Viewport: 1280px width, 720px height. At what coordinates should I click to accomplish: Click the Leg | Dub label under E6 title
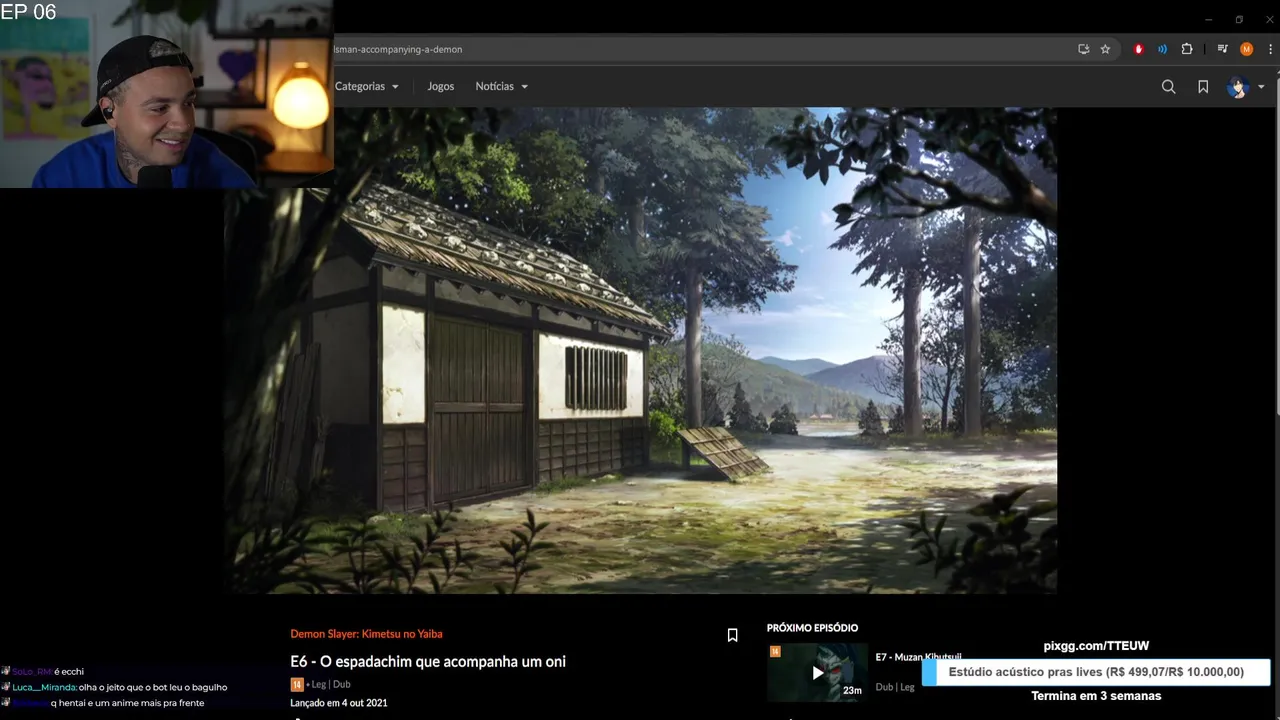pyautogui.click(x=330, y=684)
